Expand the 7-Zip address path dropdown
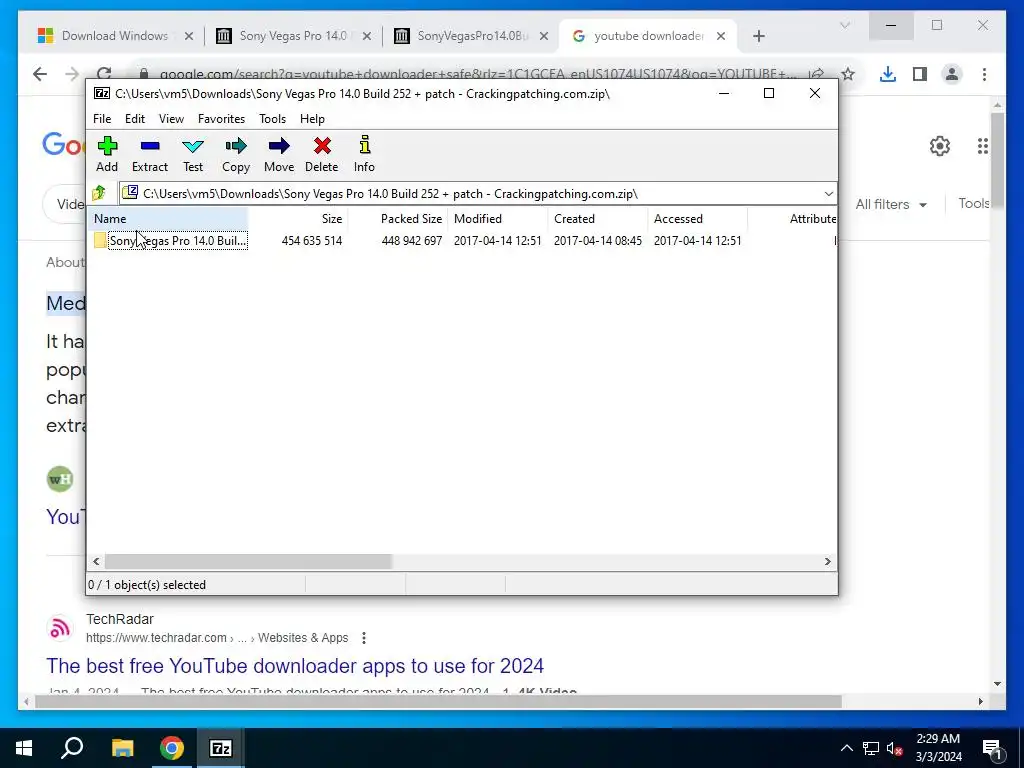The width and height of the screenshot is (1024, 768). click(828, 193)
